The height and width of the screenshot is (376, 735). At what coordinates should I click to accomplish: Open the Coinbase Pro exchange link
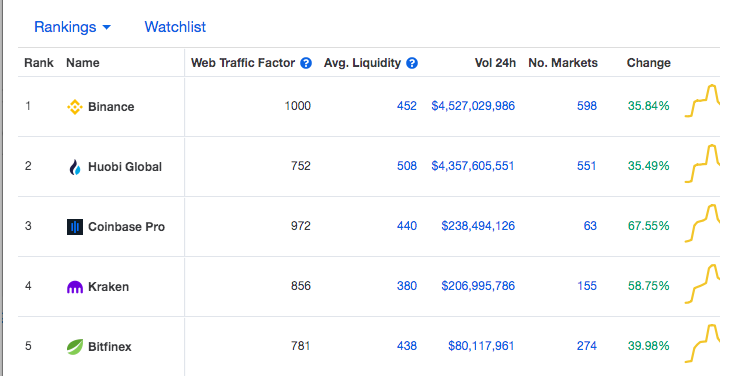click(127, 227)
